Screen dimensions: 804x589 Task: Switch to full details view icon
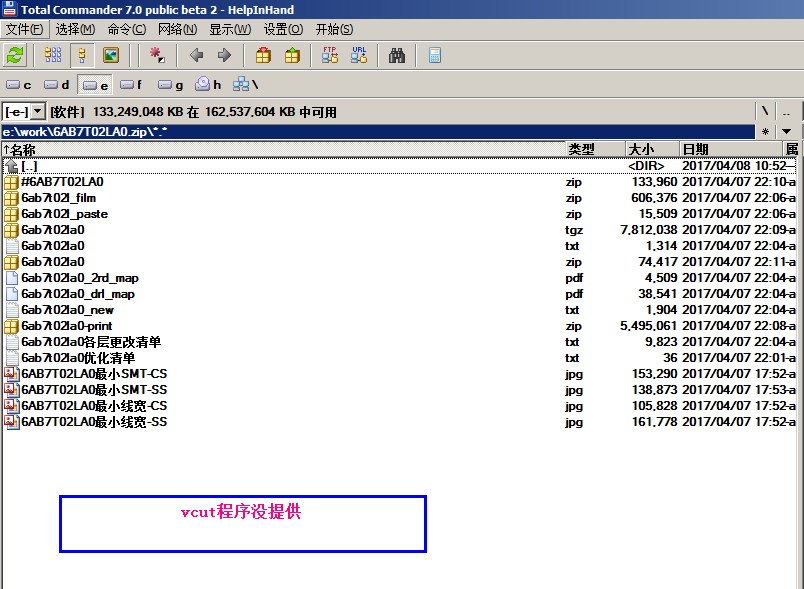(82, 55)
